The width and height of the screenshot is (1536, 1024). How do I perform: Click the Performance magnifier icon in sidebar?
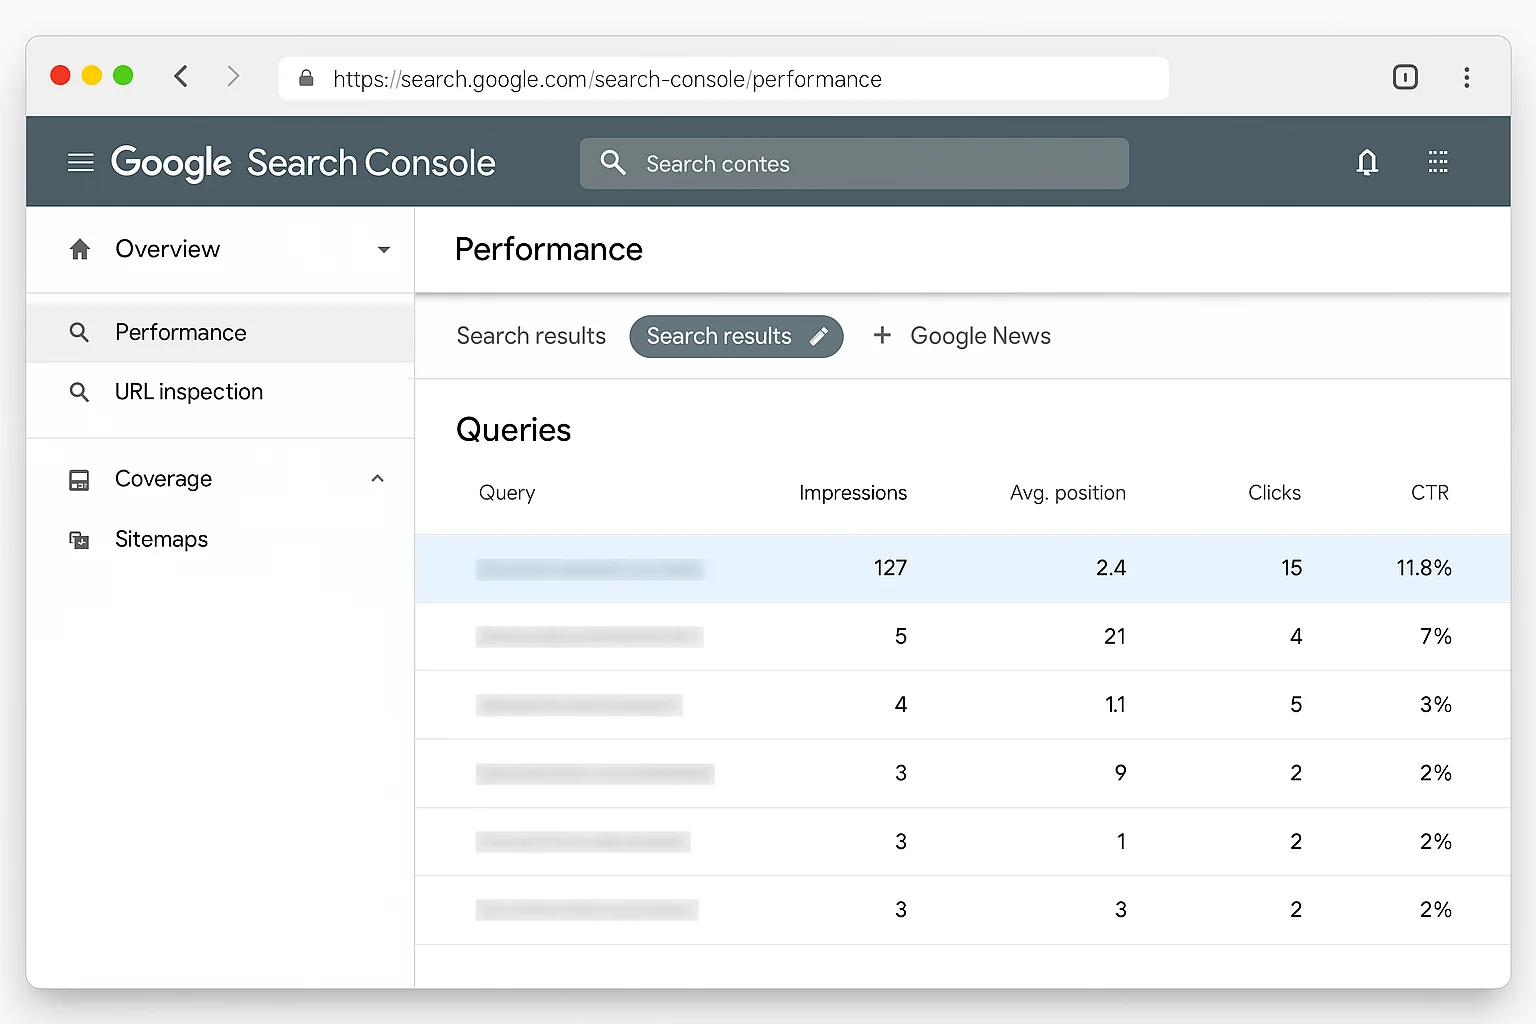coord(79,332)
